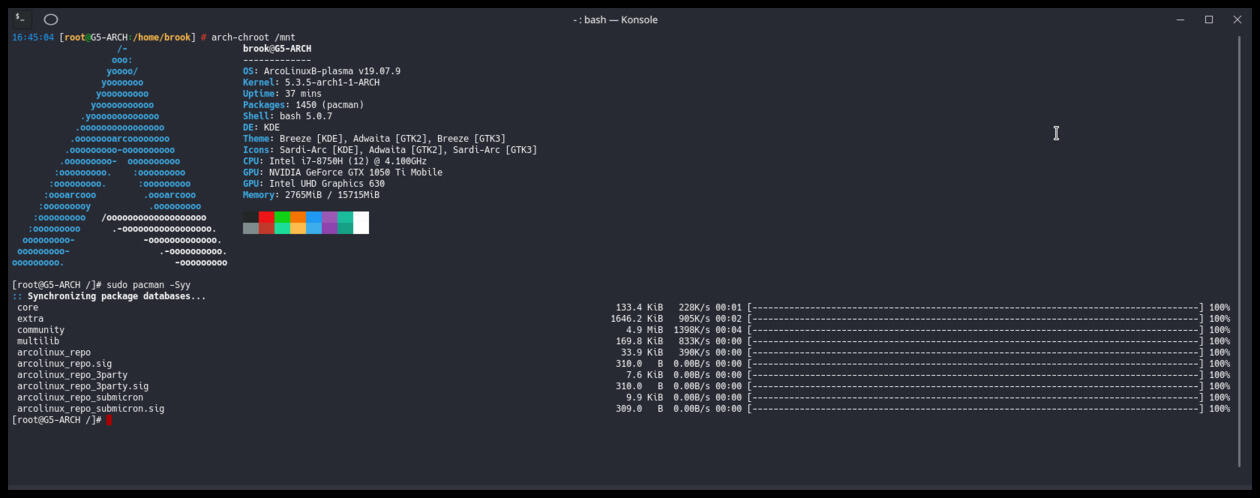The image size is (1260, 498).
Task: Toggle the on-all-desktops circle icon
Action: (x=51, y=19)
